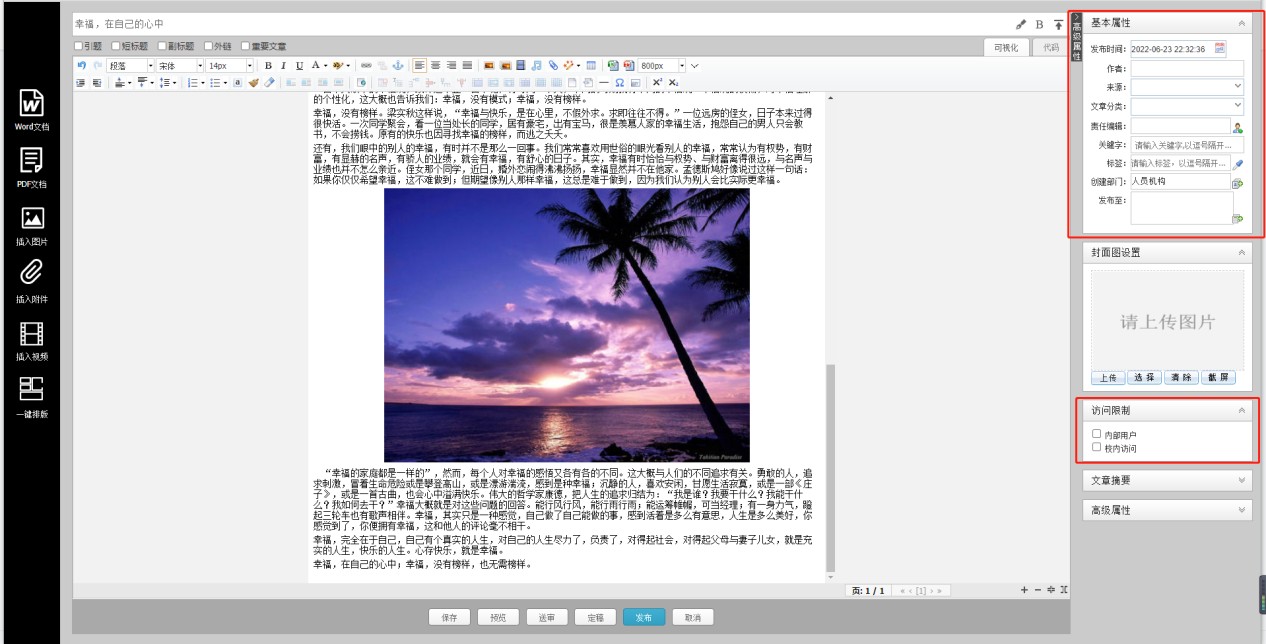The width and height of the screenshot is (1266, 644).
Task: Run 一键排版 auto layout
Action: click(x=30, y=397)
